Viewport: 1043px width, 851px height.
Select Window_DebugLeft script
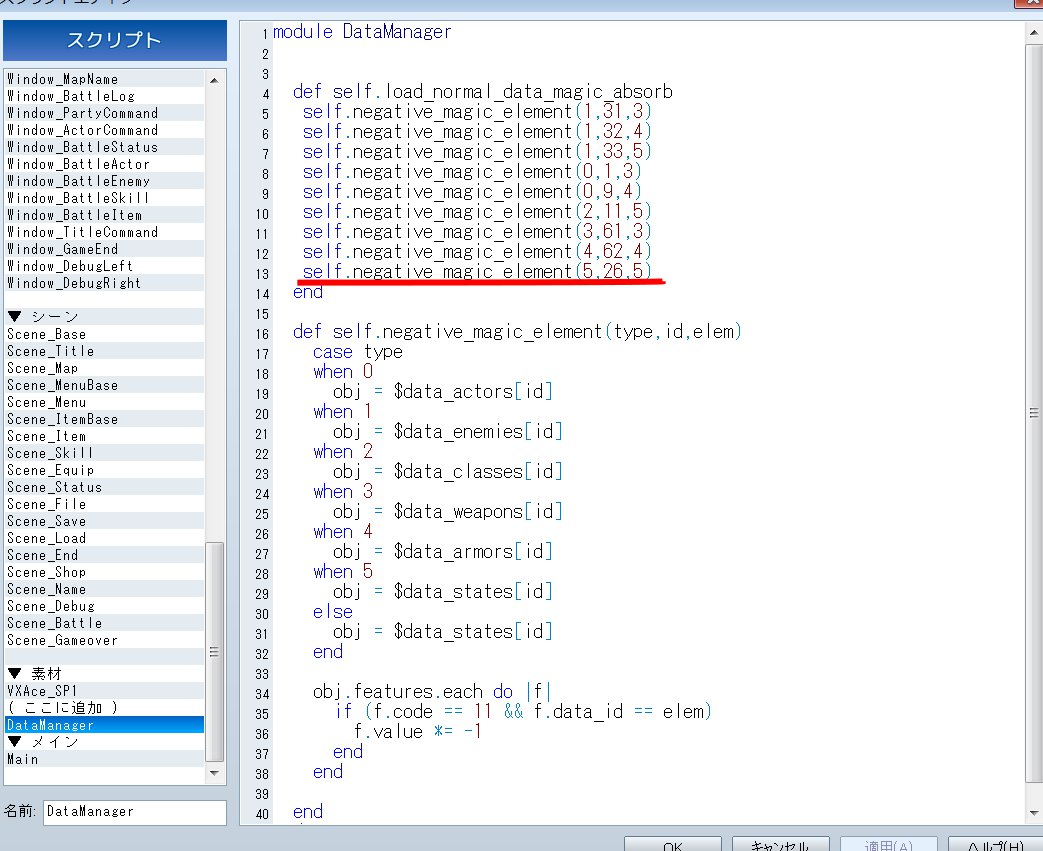click(x=104, y=265)
